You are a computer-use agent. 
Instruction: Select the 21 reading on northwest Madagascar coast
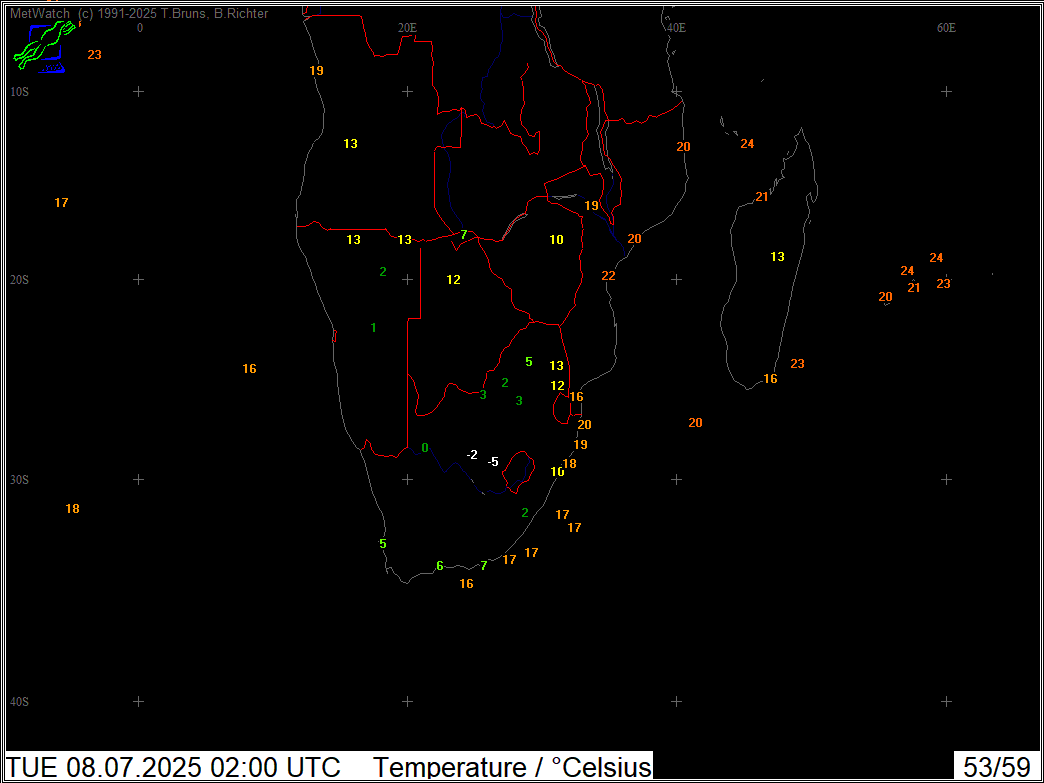click(762, 196)
